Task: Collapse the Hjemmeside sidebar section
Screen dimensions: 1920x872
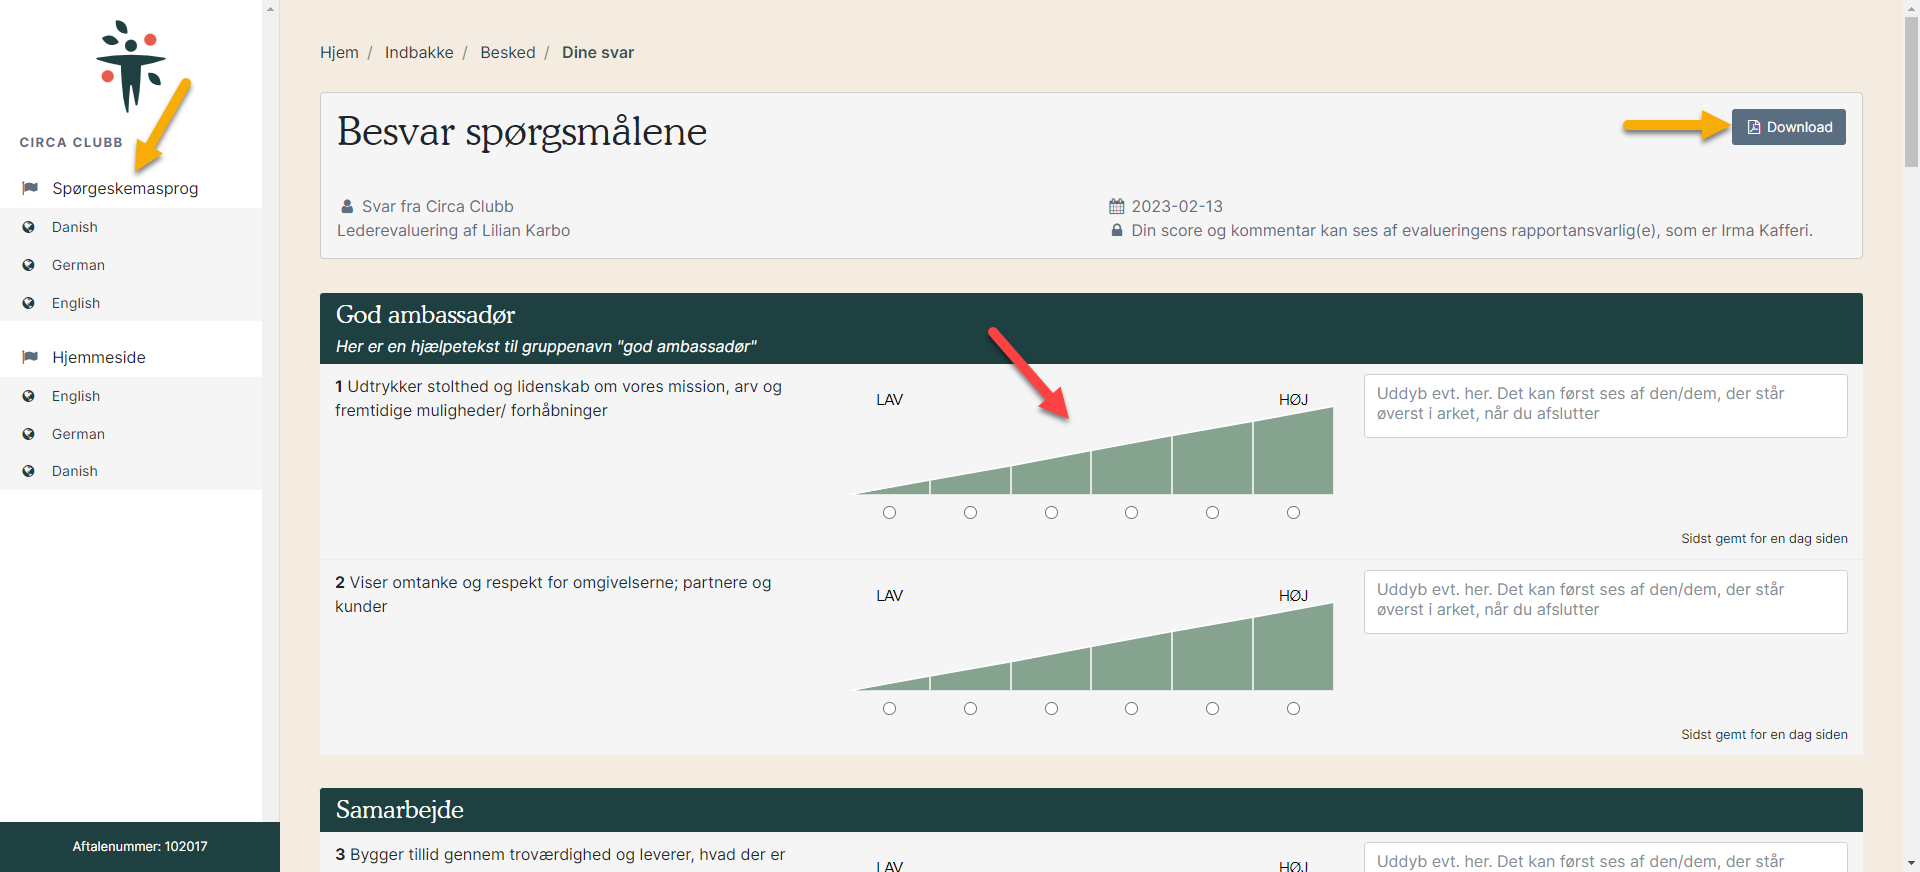Action: (x=99, y=357)
